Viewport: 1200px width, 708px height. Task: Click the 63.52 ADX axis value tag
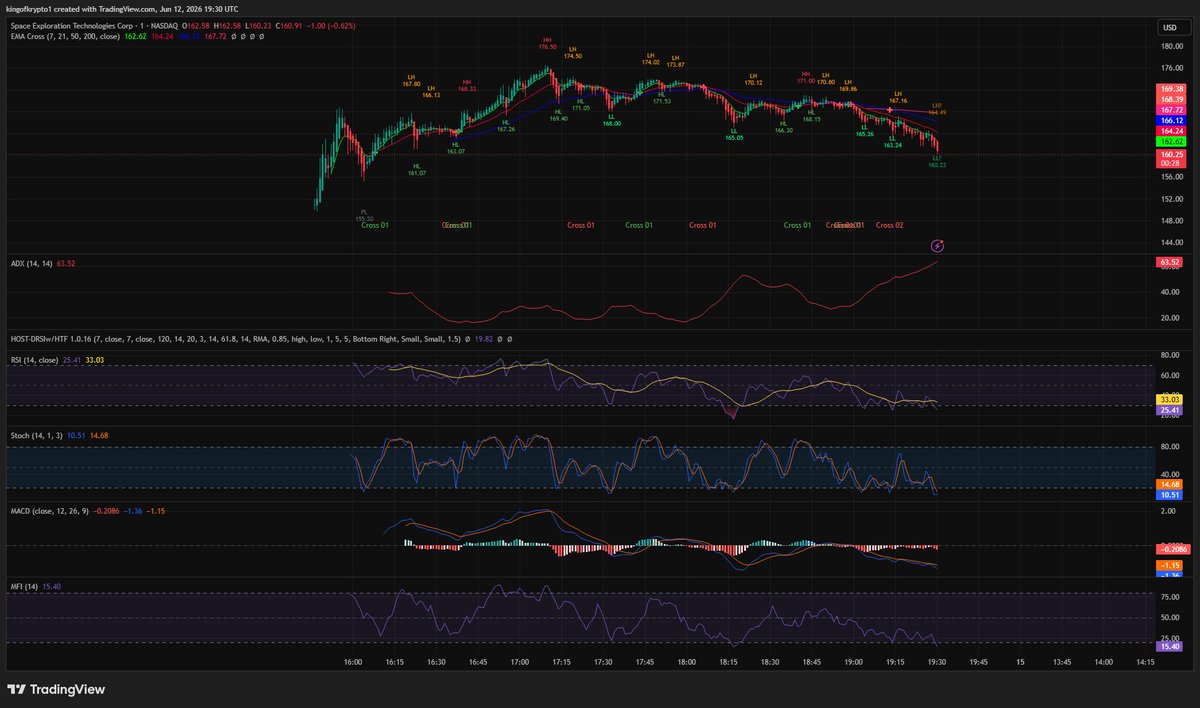click(x=1170, y=262)
